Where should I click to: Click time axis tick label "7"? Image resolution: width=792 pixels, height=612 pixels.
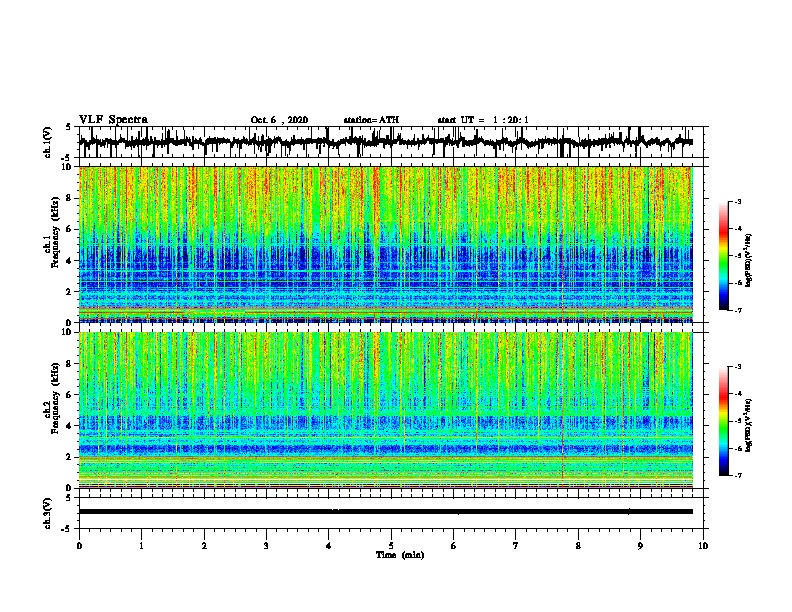(x=516, y=545)
